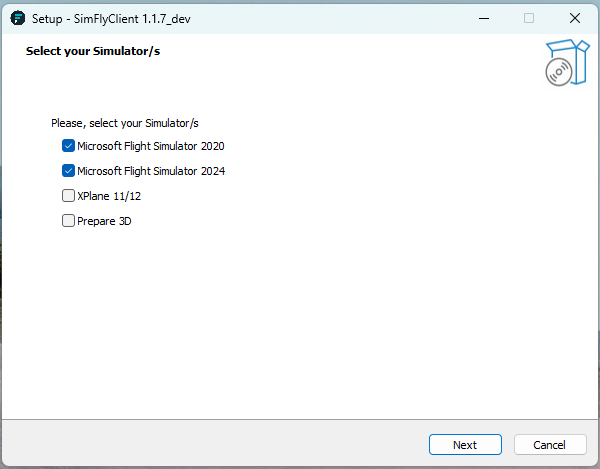
Task: Tick the Prepare 3D checkbox
Action: 68,221
